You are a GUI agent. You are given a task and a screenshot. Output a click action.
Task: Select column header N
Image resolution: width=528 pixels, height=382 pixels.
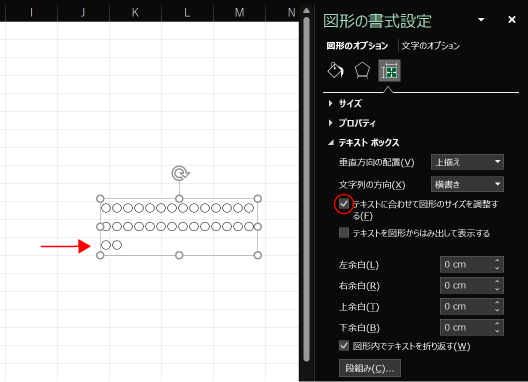(x=292, y=12)
